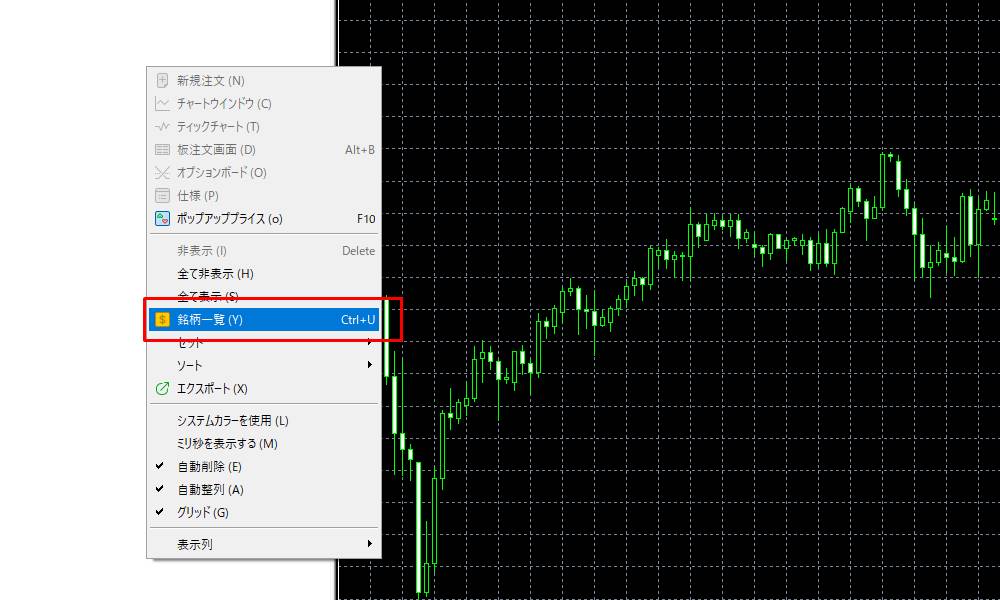
Task: Open the 板注文画面 depth of market icon
Action: (x=161, y=149)
